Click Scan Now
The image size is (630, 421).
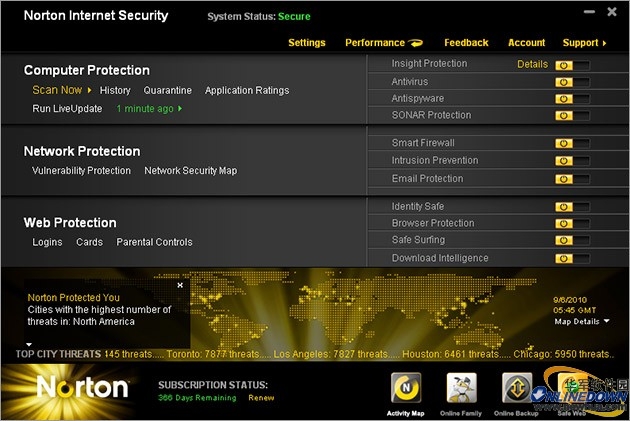click(x=57, y=90)
